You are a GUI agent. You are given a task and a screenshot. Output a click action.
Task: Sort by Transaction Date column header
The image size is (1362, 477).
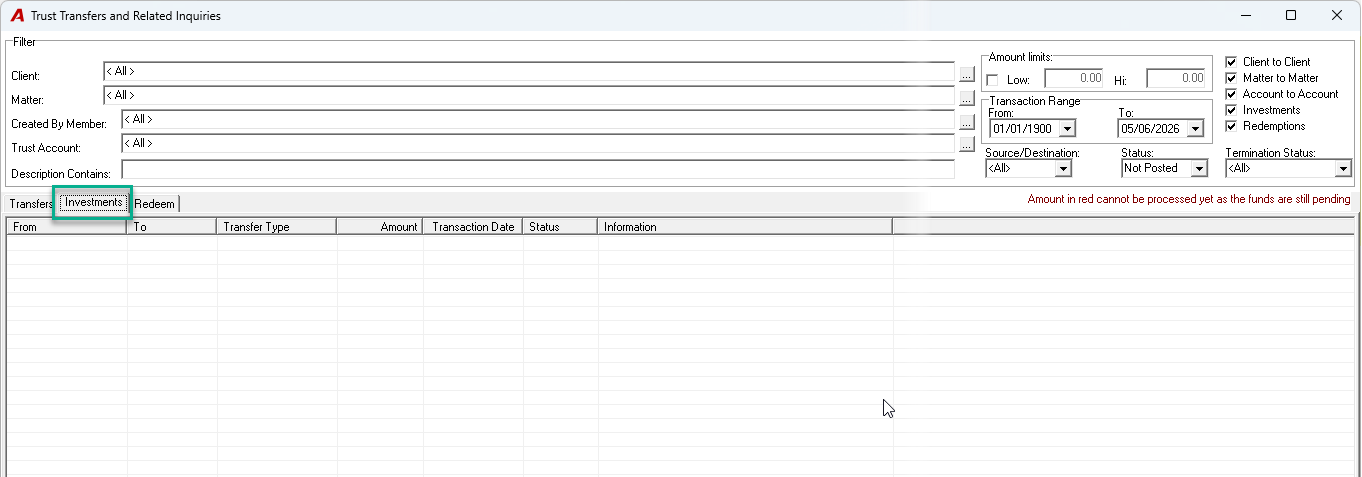[x=472, y=227]
